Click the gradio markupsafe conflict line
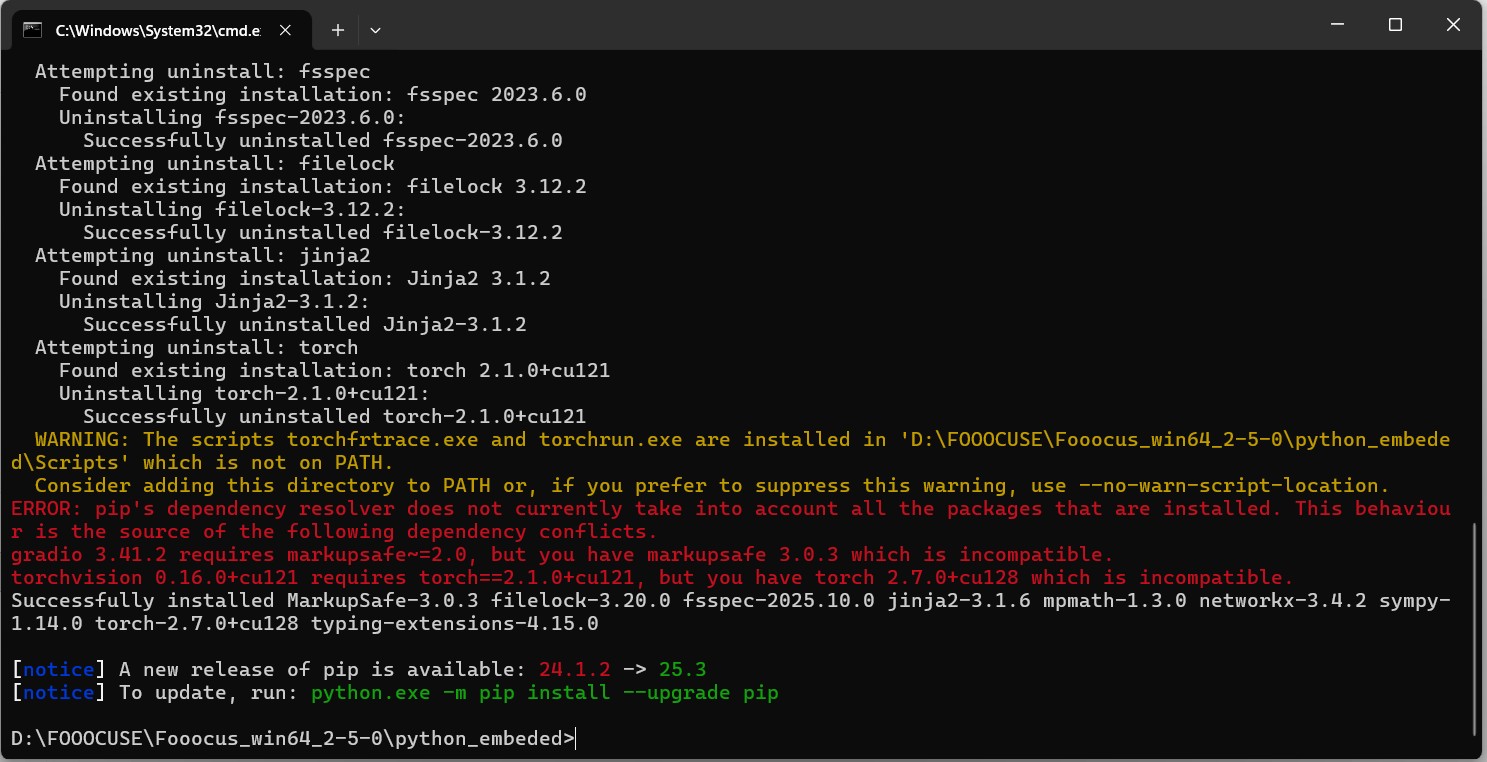This screenshot has height=762, width=1487. (561, 555)
